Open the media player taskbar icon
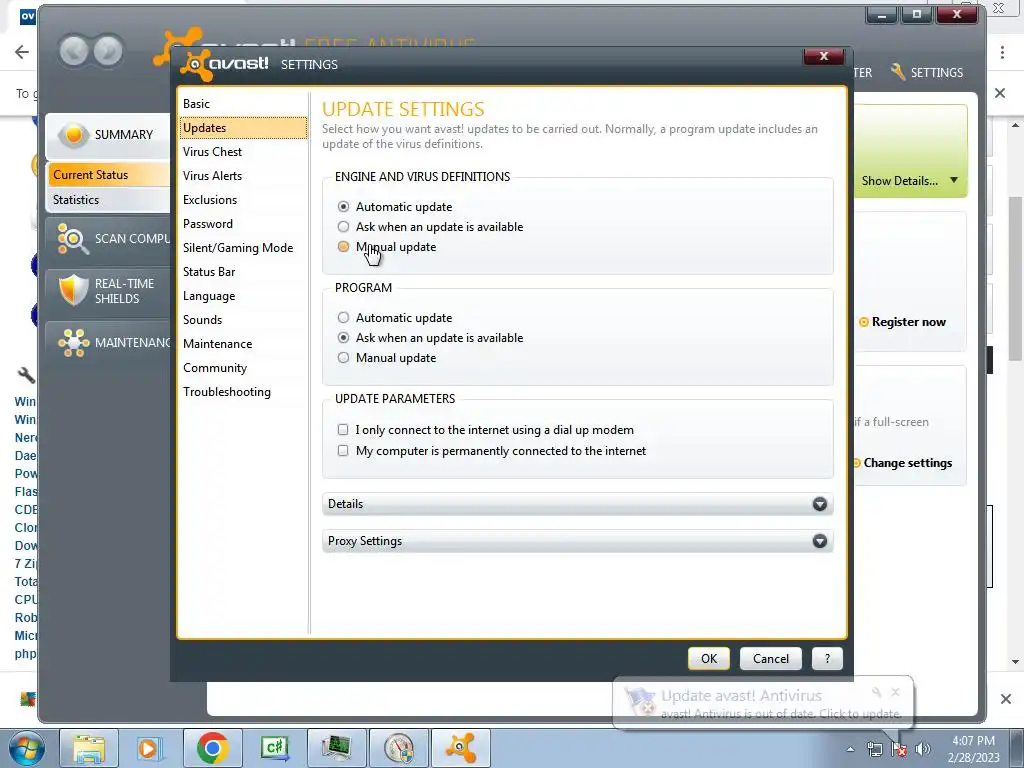The width and height of the screenshot is (1024, 768). click(150, 748)
